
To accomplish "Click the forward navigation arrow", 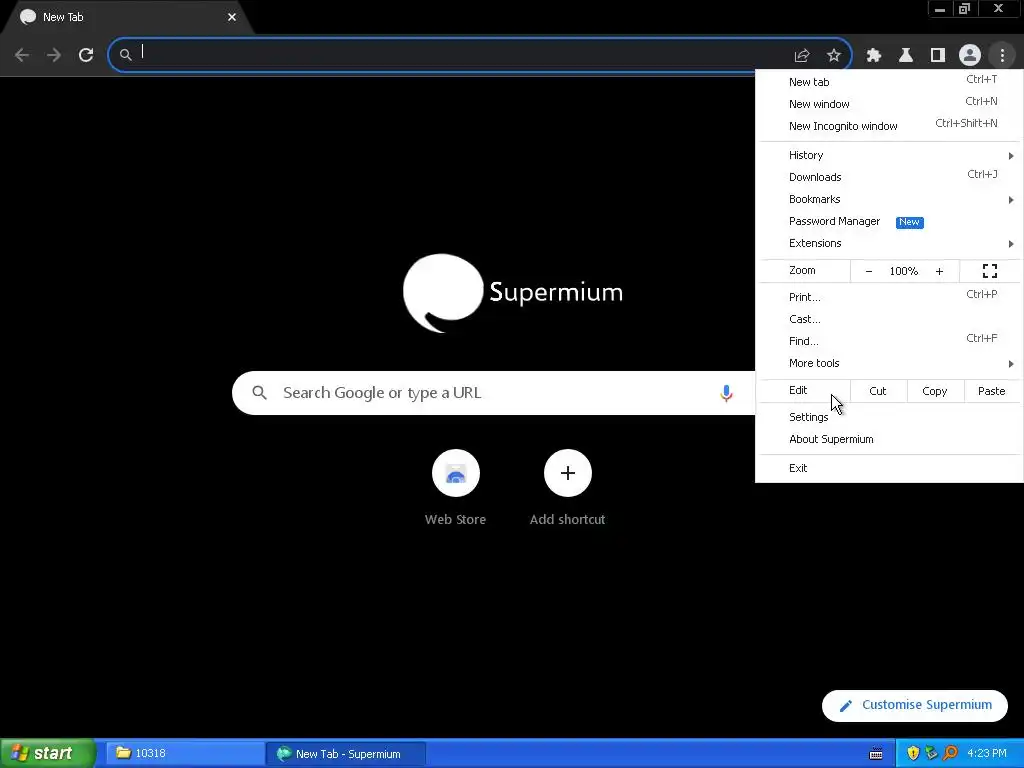I will click(x=54, y=55).
